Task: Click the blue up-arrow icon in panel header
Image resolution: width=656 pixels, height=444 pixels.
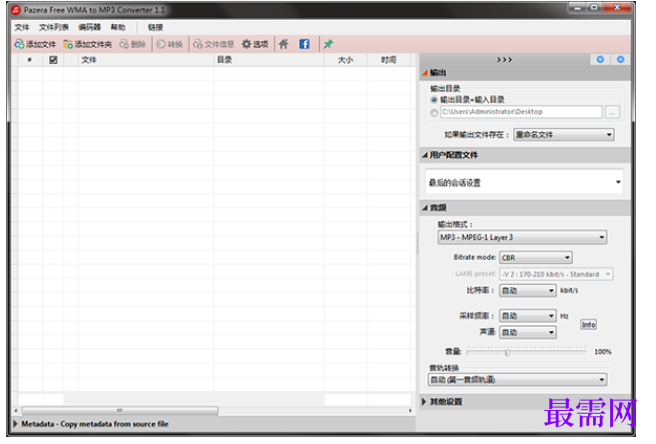Action: [620, 59]
